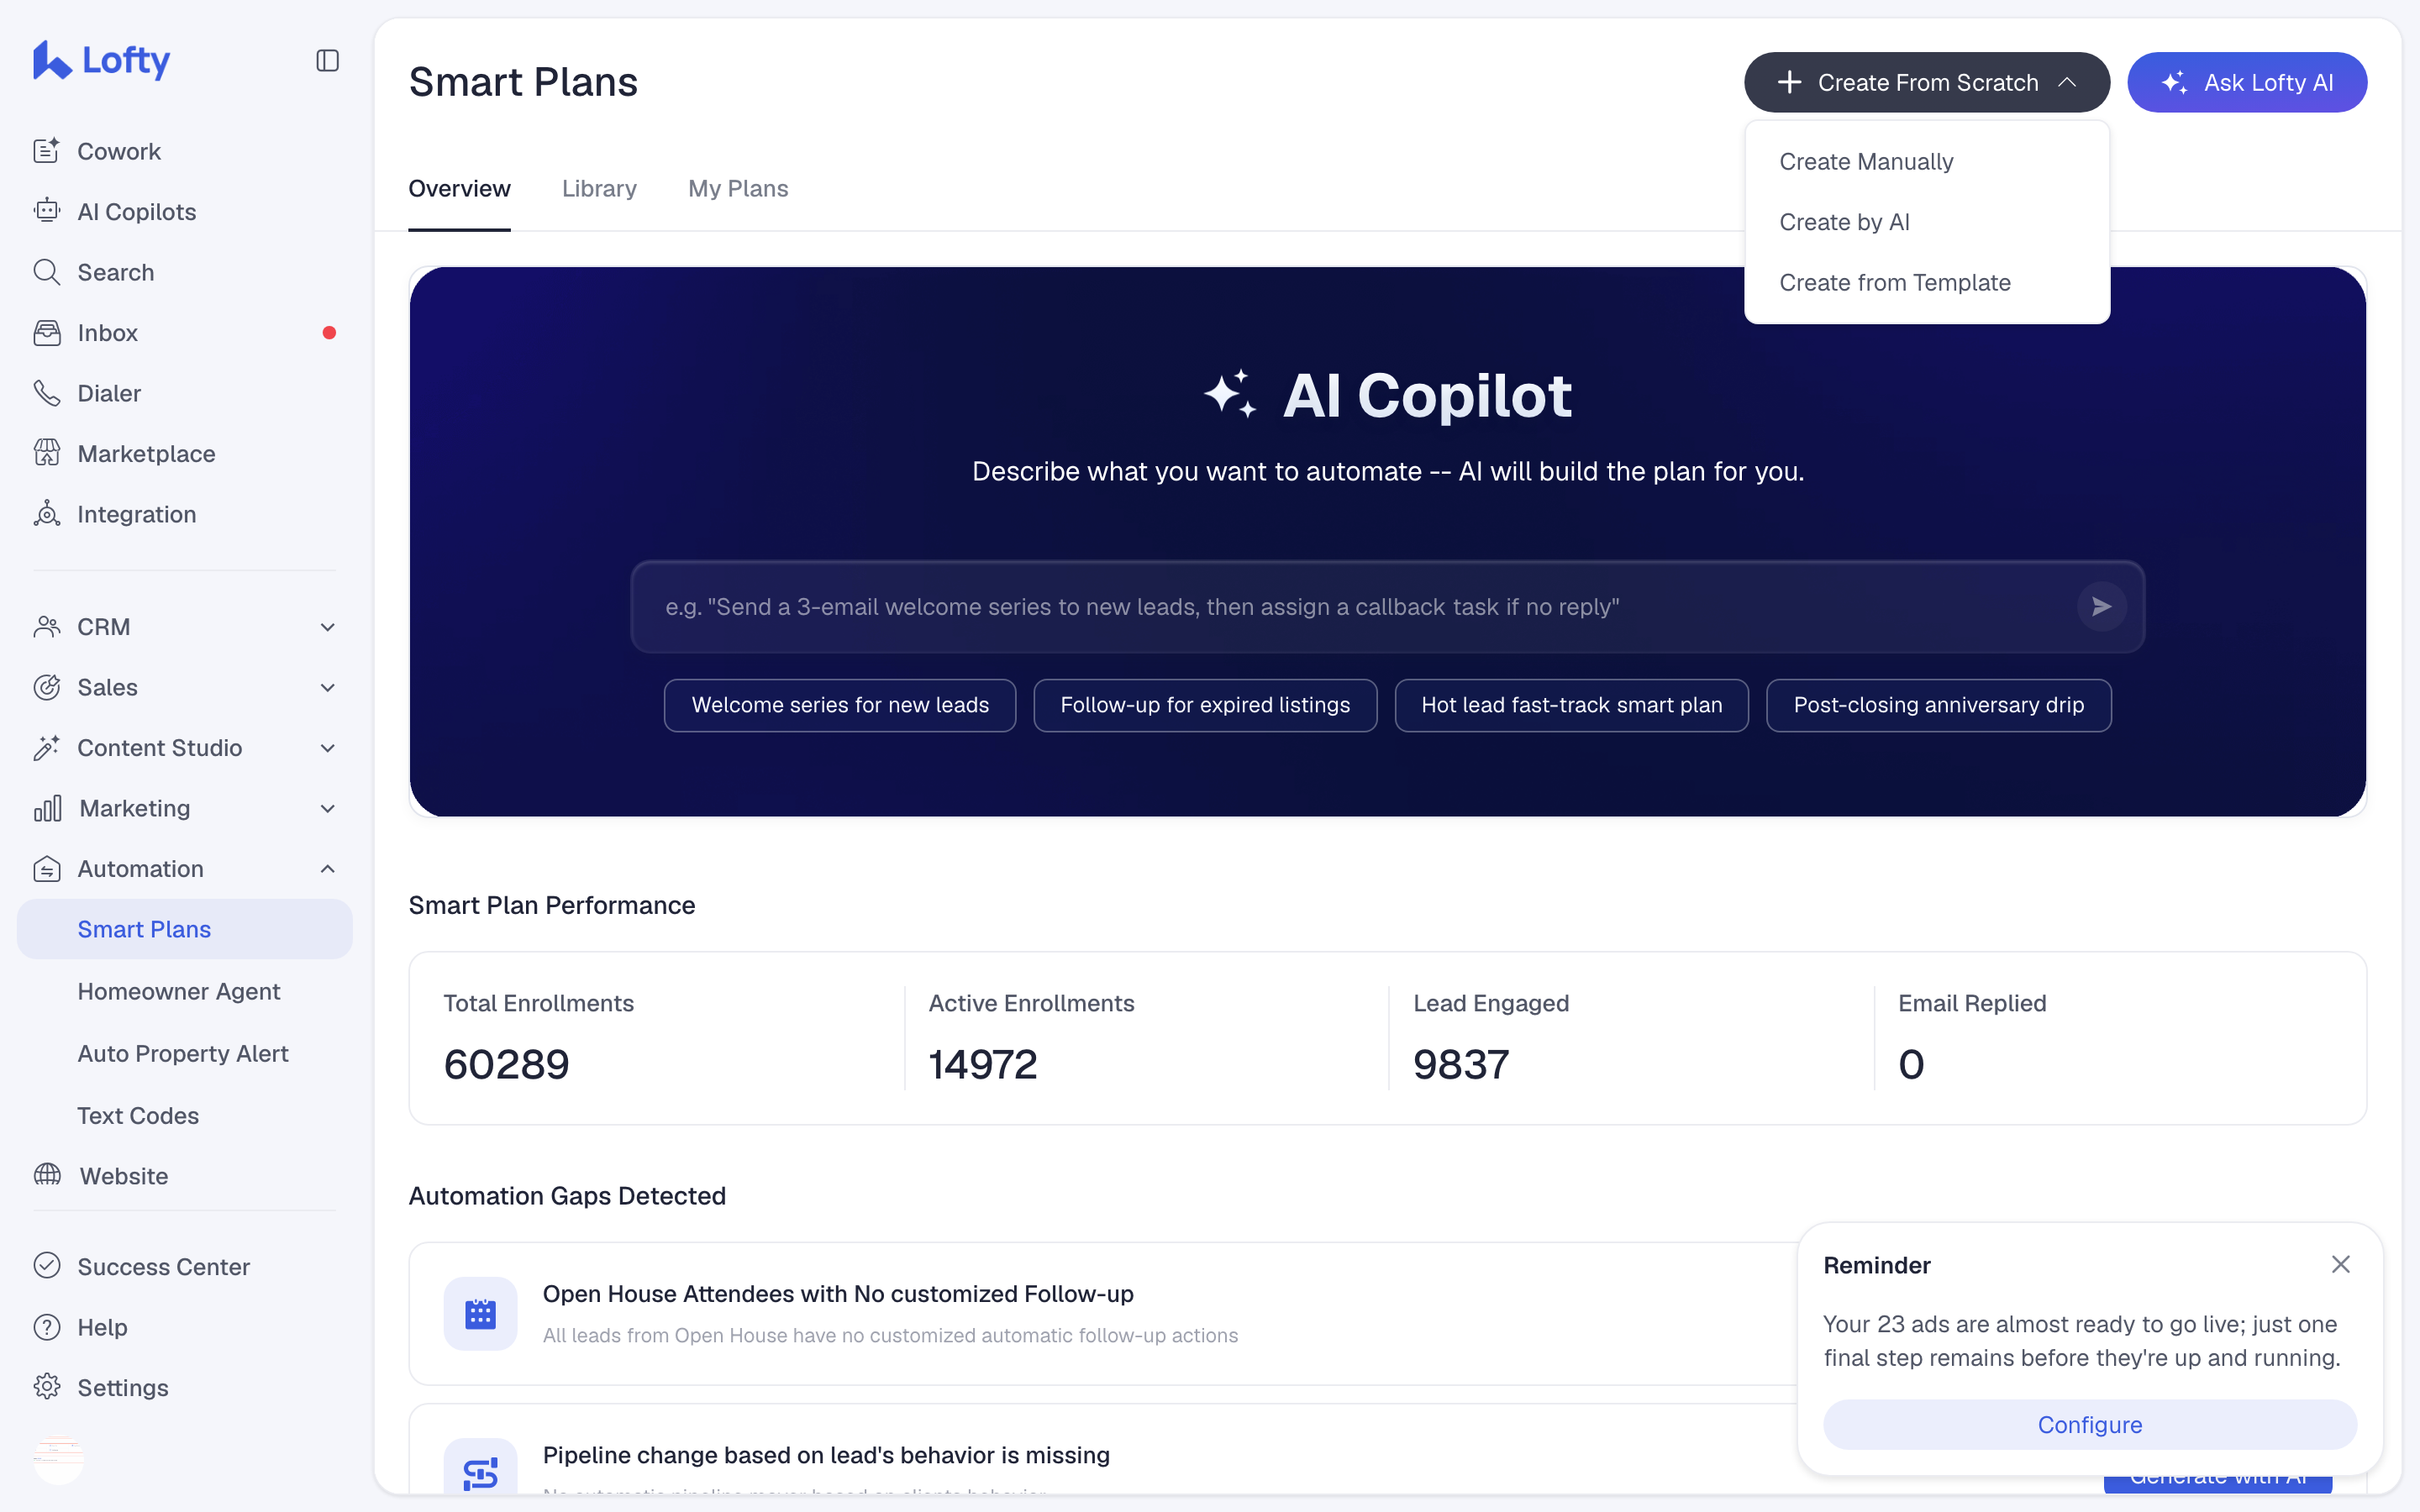Screen dimensions: 2420x1512
Task: Send the AI Copilot prompt arrow
Action: point(2101,606)
